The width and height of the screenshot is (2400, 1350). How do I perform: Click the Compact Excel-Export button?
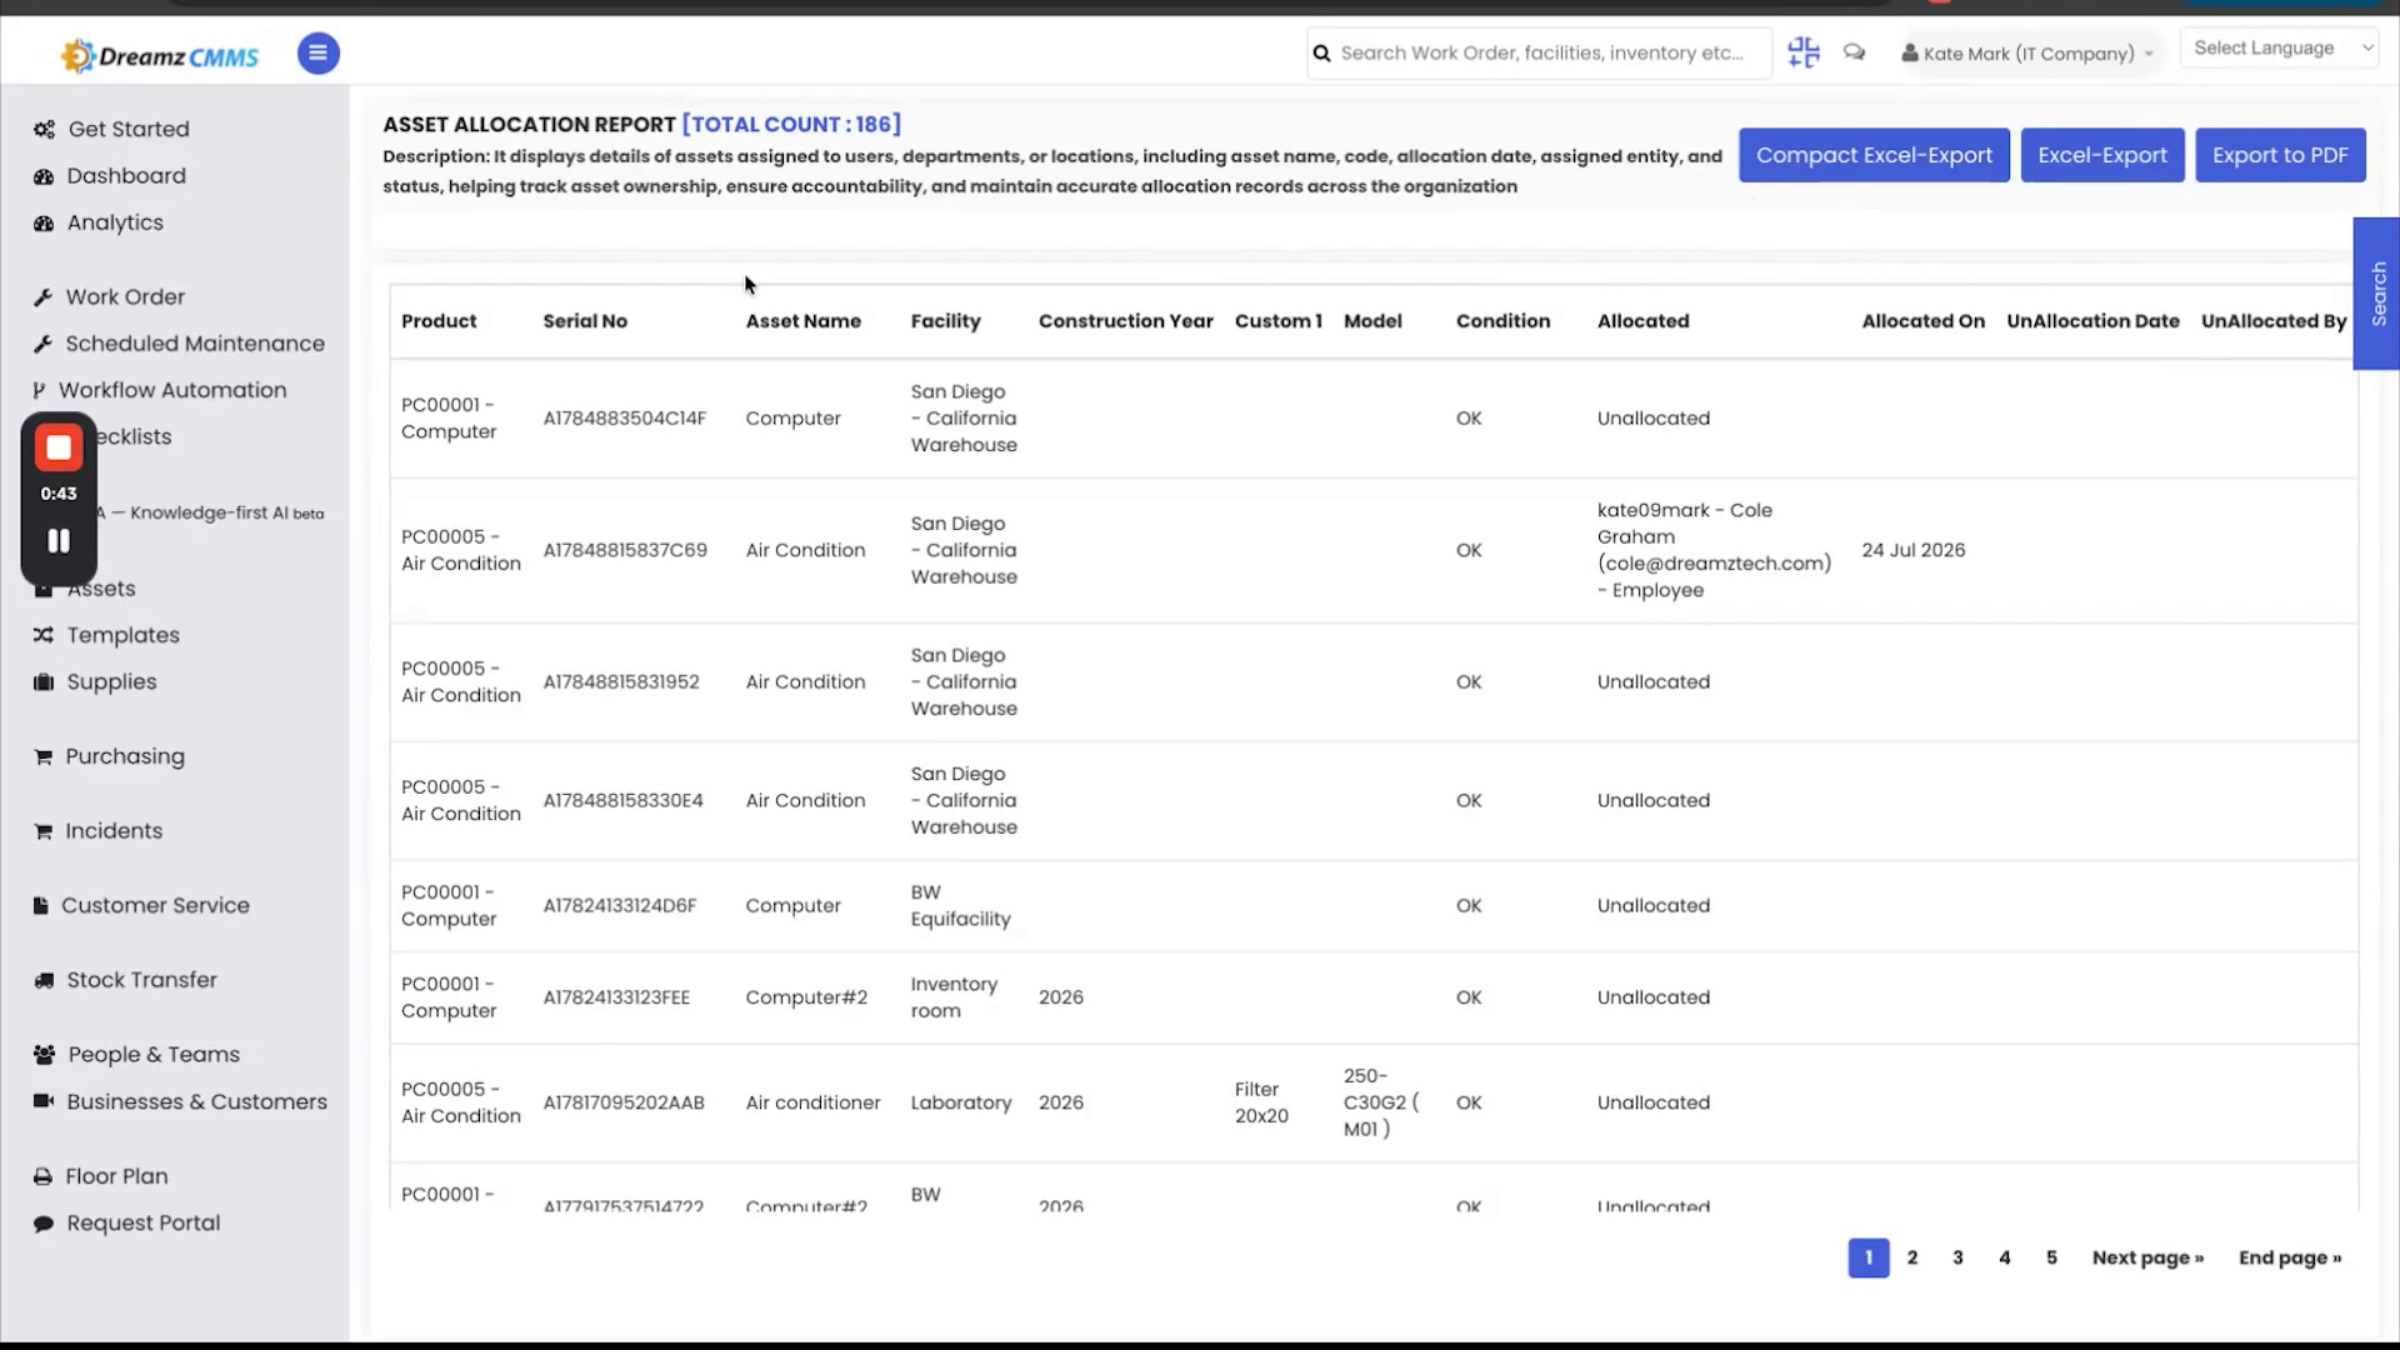[1874, 155]
